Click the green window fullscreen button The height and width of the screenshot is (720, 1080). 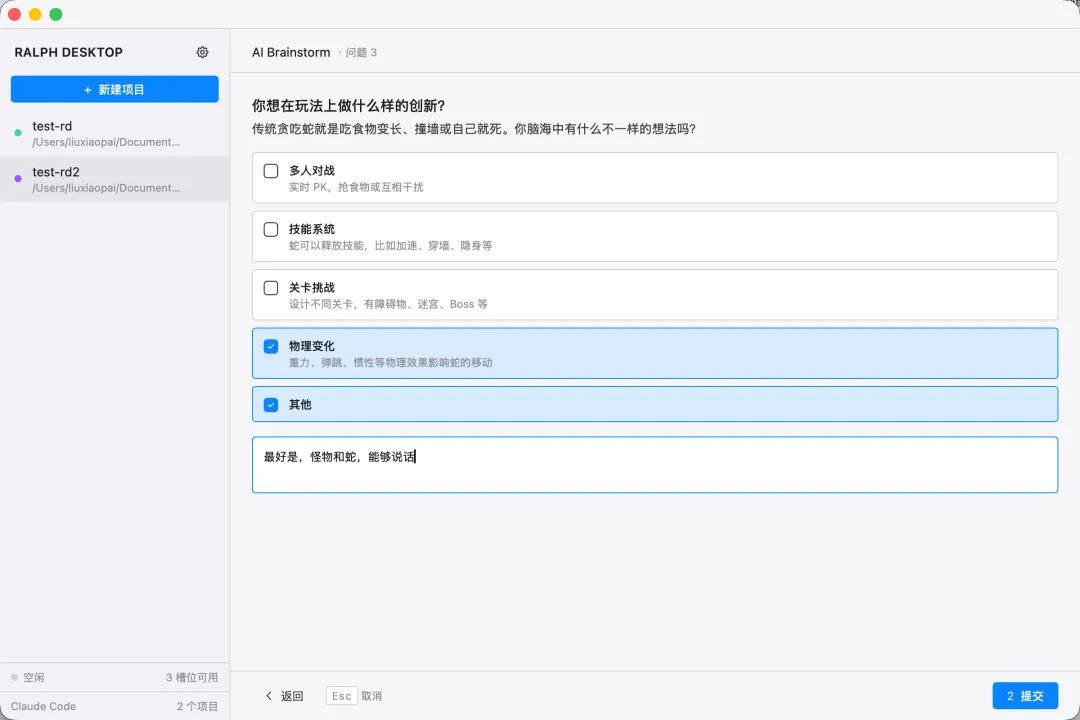tap(55, 14)
